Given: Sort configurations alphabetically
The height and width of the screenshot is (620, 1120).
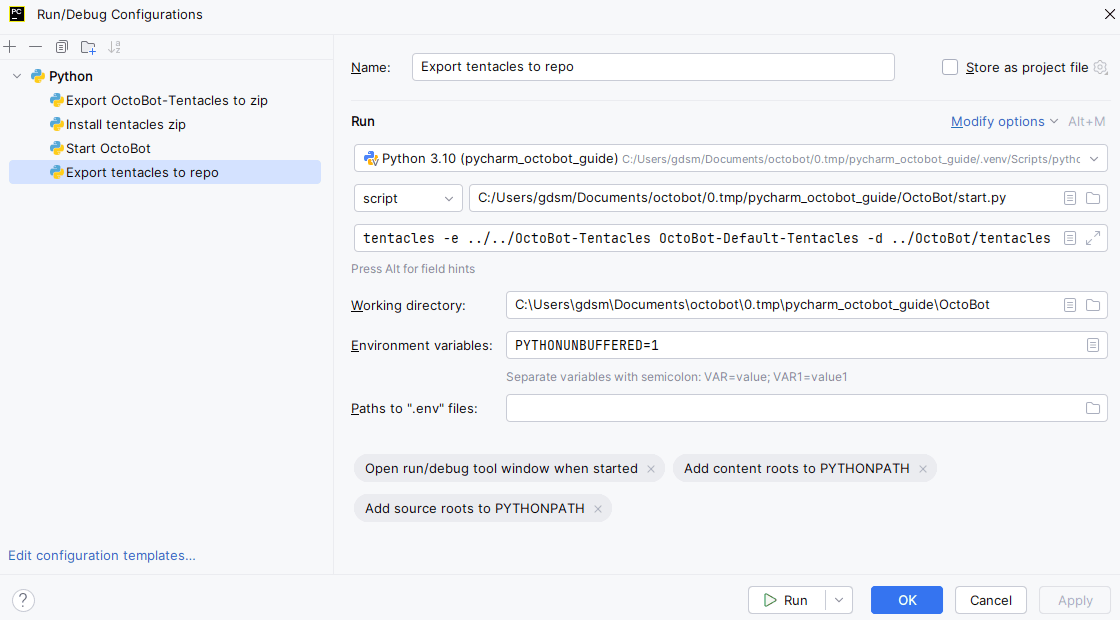Looking at the screenshot, I should point(114,47).
